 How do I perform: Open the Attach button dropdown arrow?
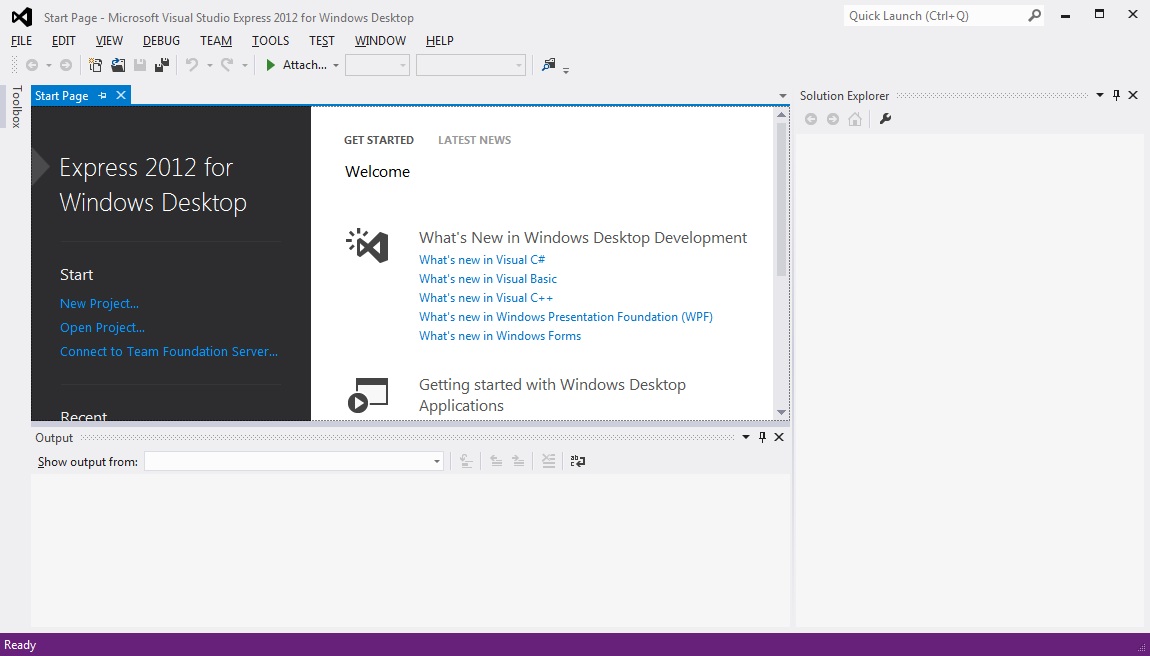coord(336,65)
